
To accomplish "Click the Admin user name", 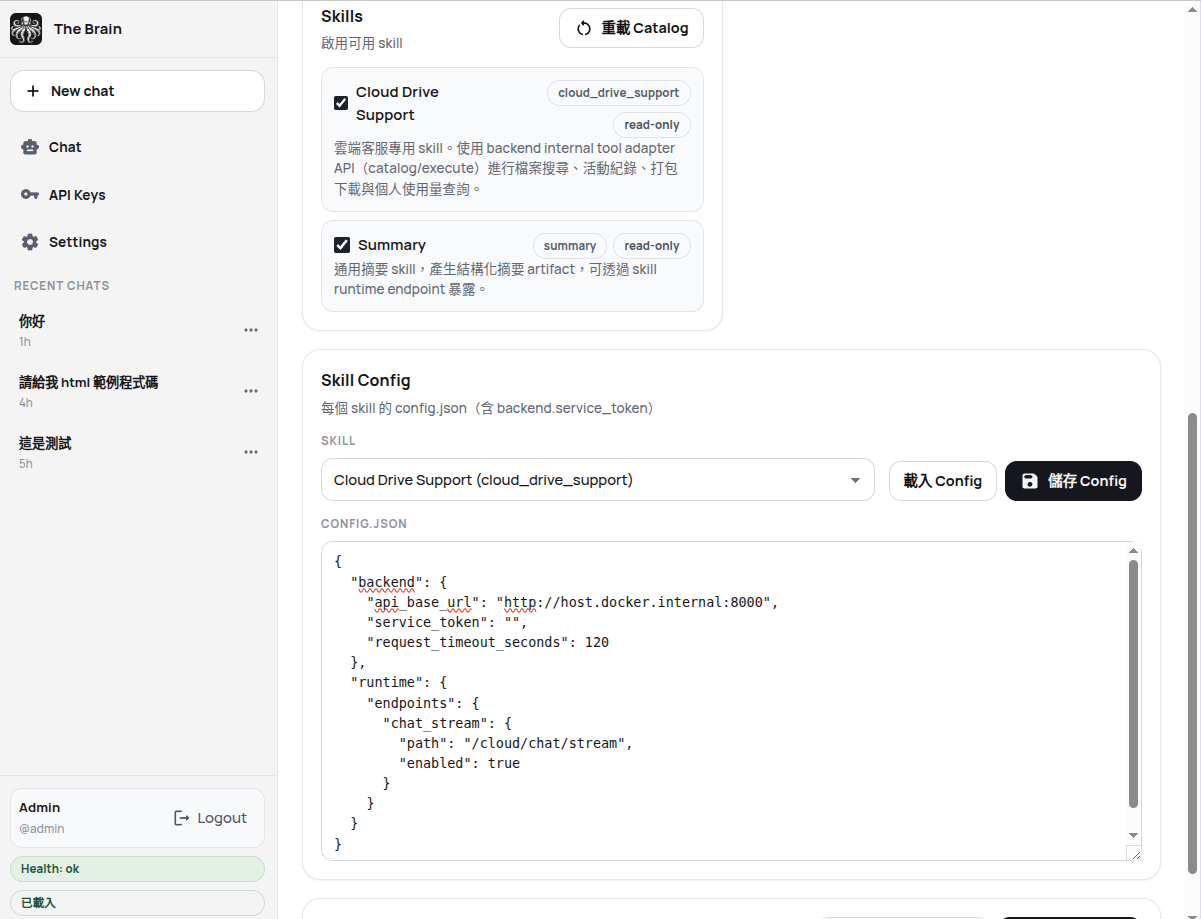I will [40, 807].
